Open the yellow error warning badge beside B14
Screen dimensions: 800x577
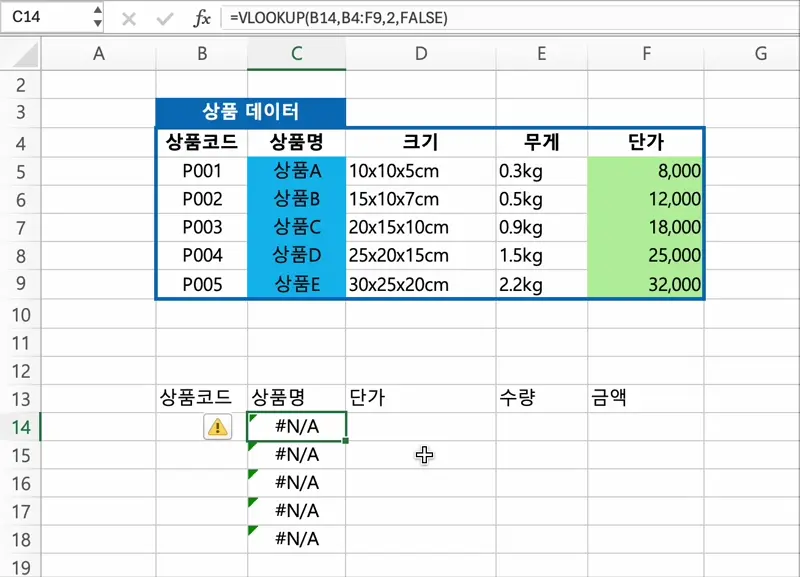[x=217, y=425]
